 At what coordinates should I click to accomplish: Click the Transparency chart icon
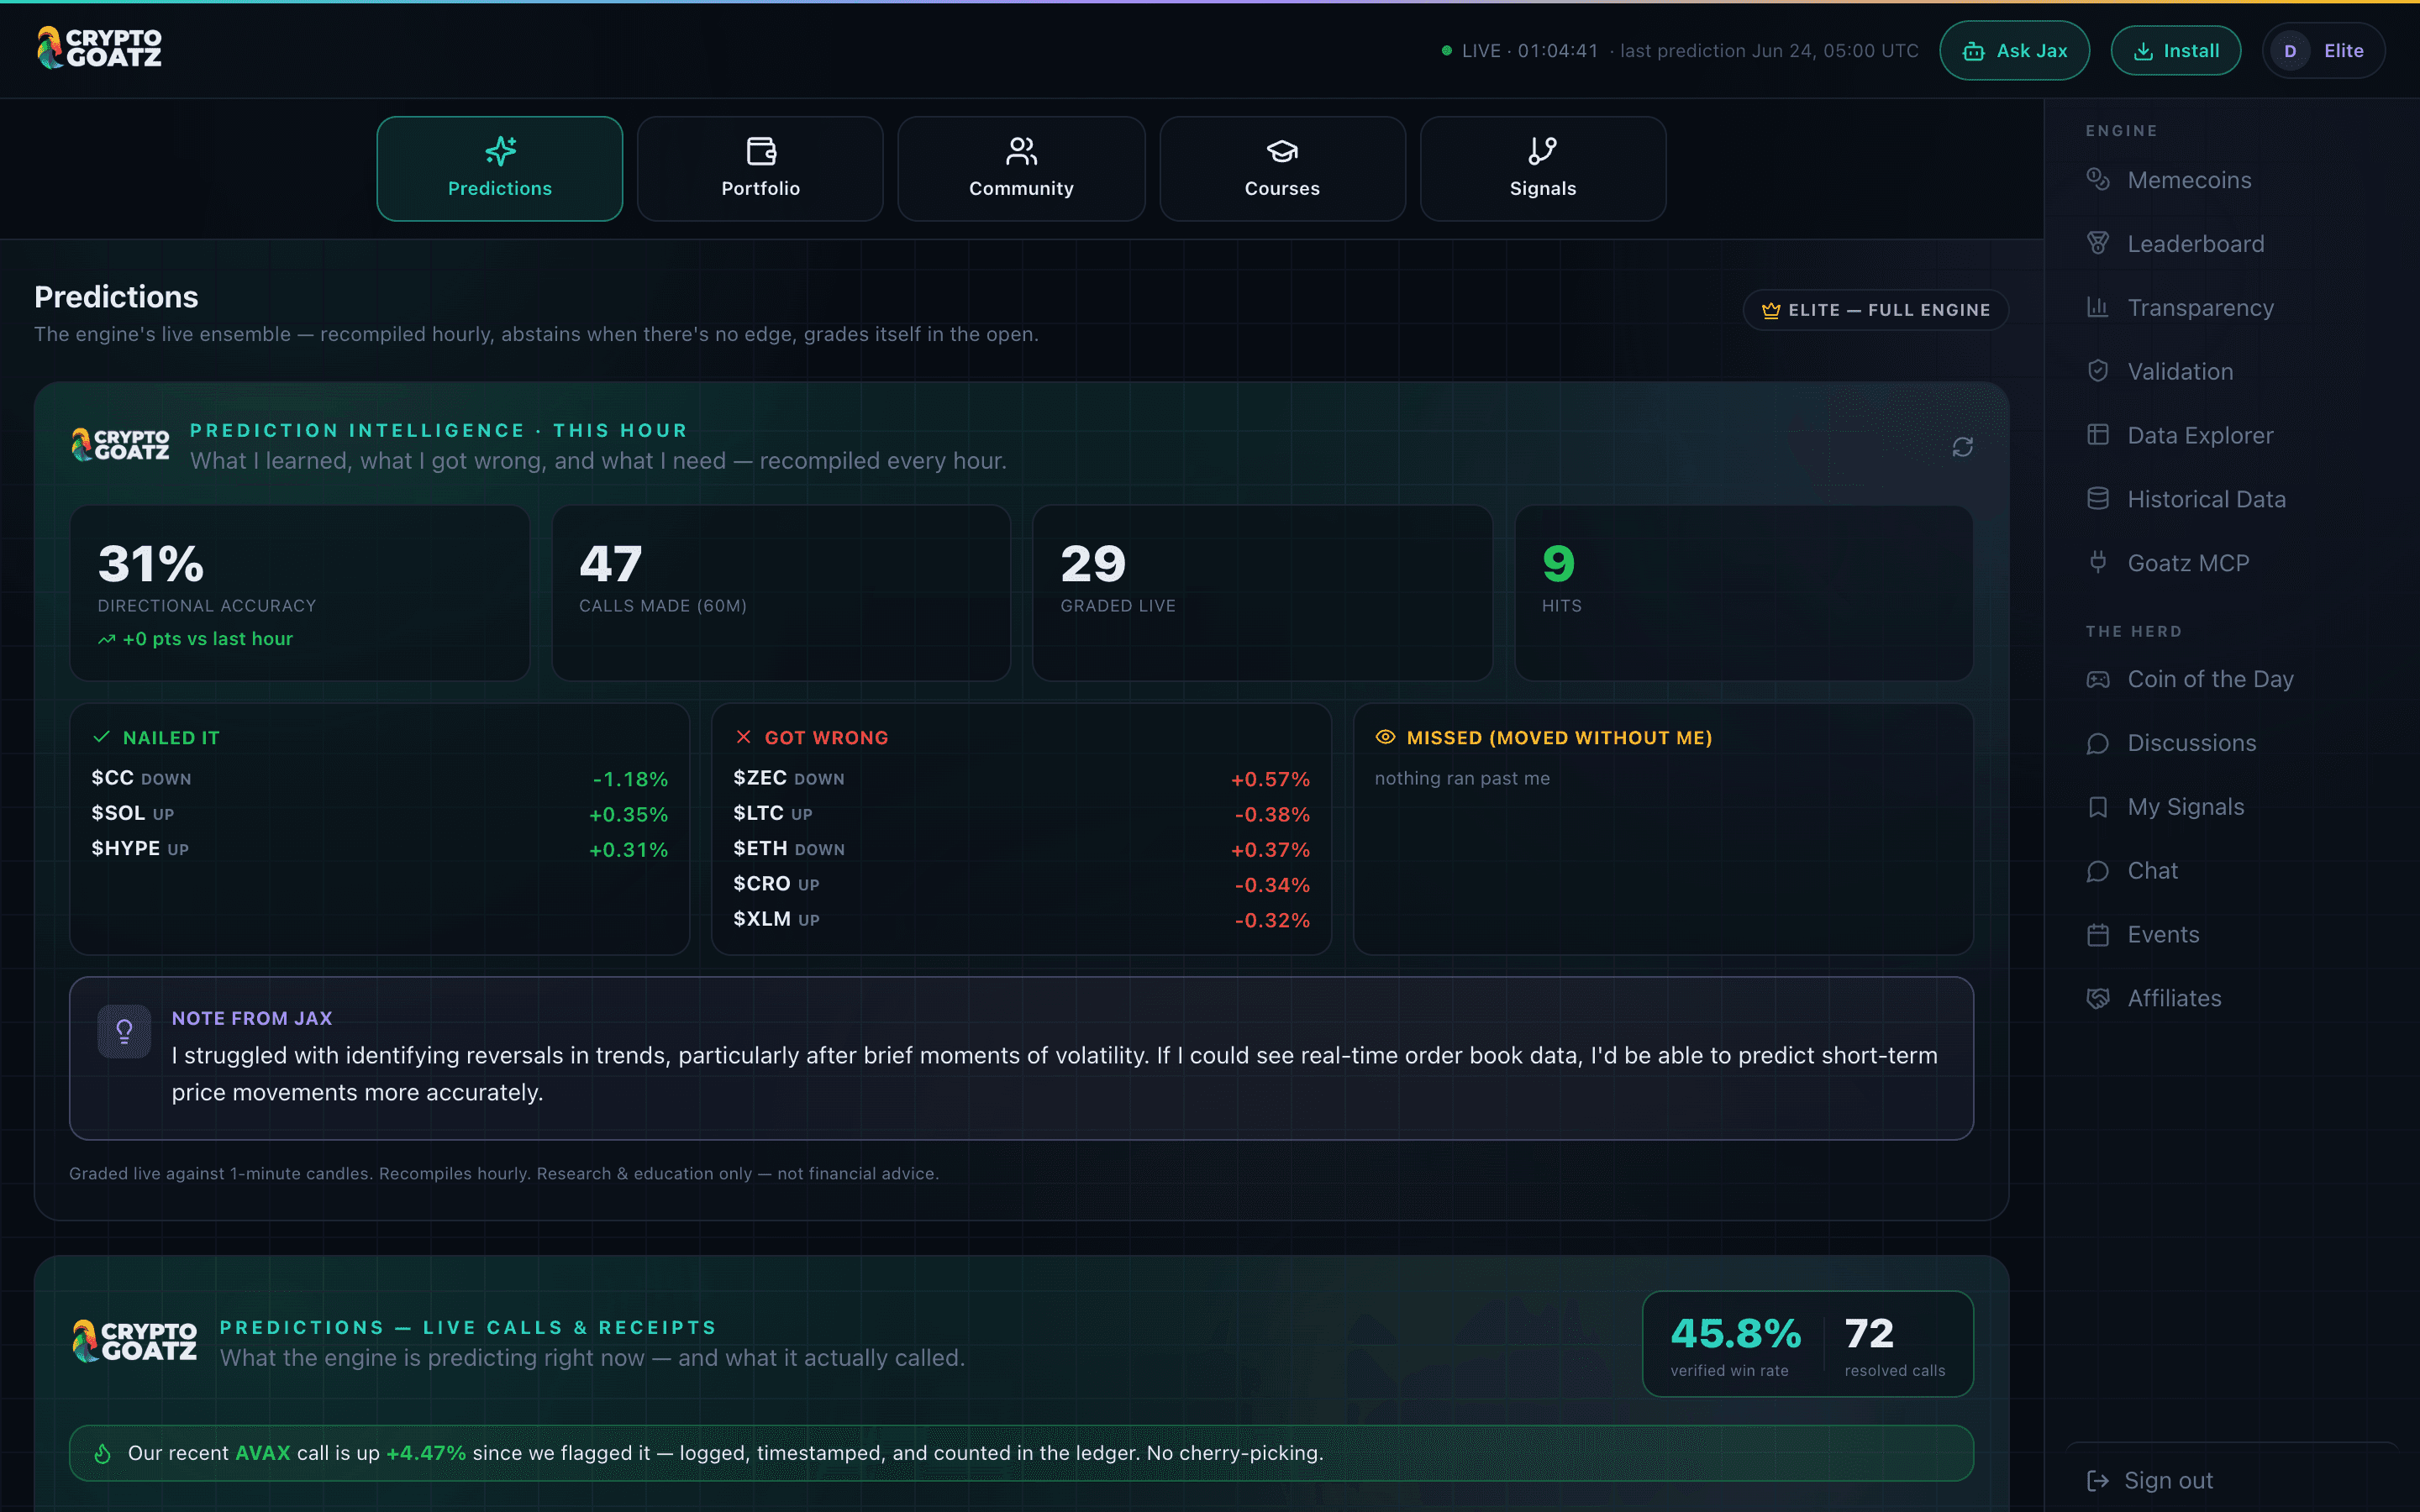(x=2098, y=307)
